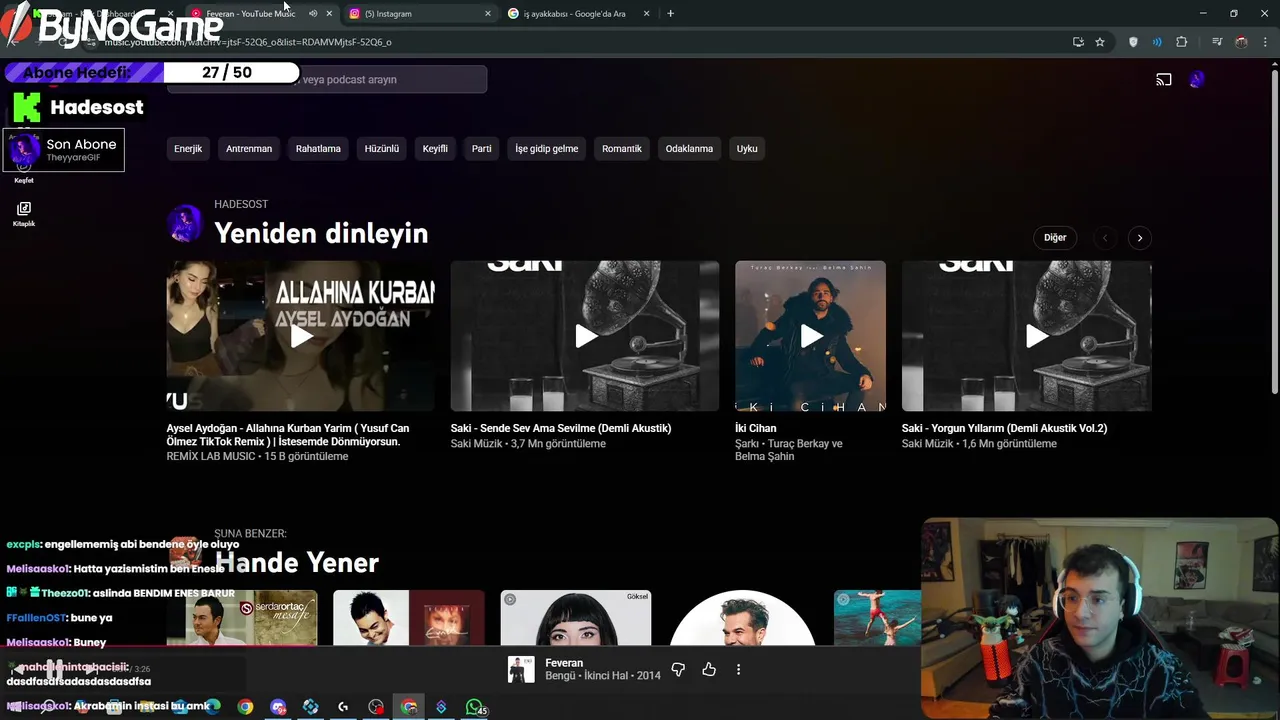
Task: Select the Parti mood chip
Action: pos(482,149)
